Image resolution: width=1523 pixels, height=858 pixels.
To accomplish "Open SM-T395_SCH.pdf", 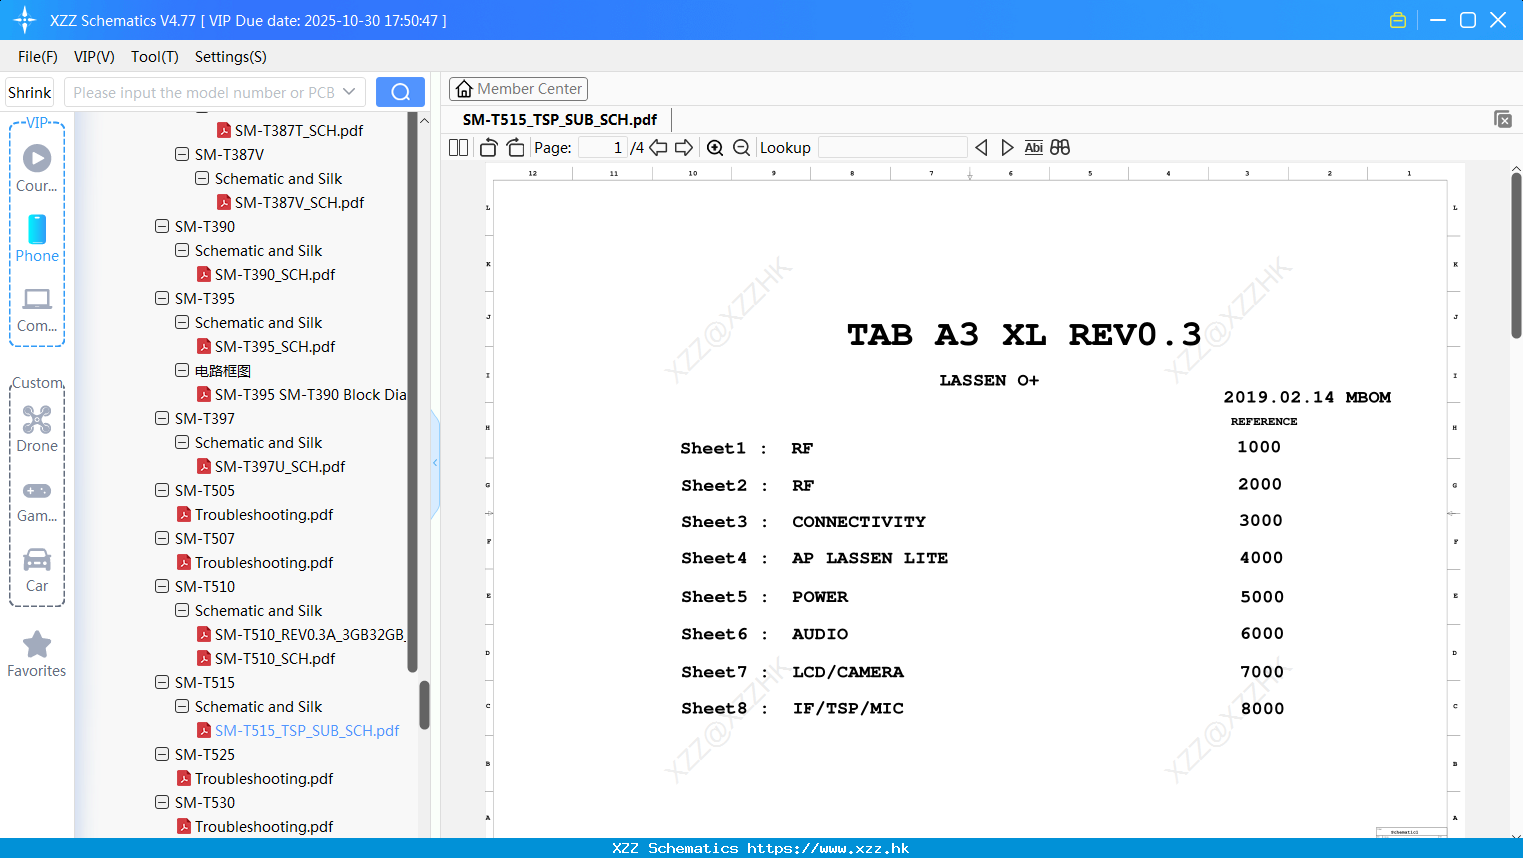I will point(275,346).
